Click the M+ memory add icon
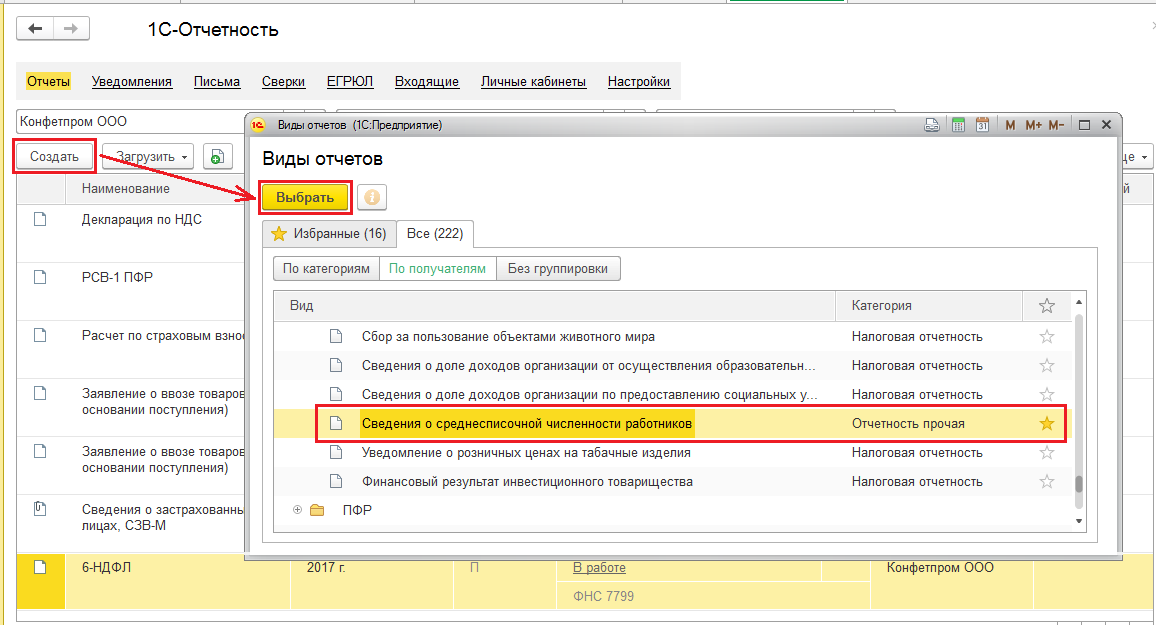 pyautogui.click(x=1033, y=125)
